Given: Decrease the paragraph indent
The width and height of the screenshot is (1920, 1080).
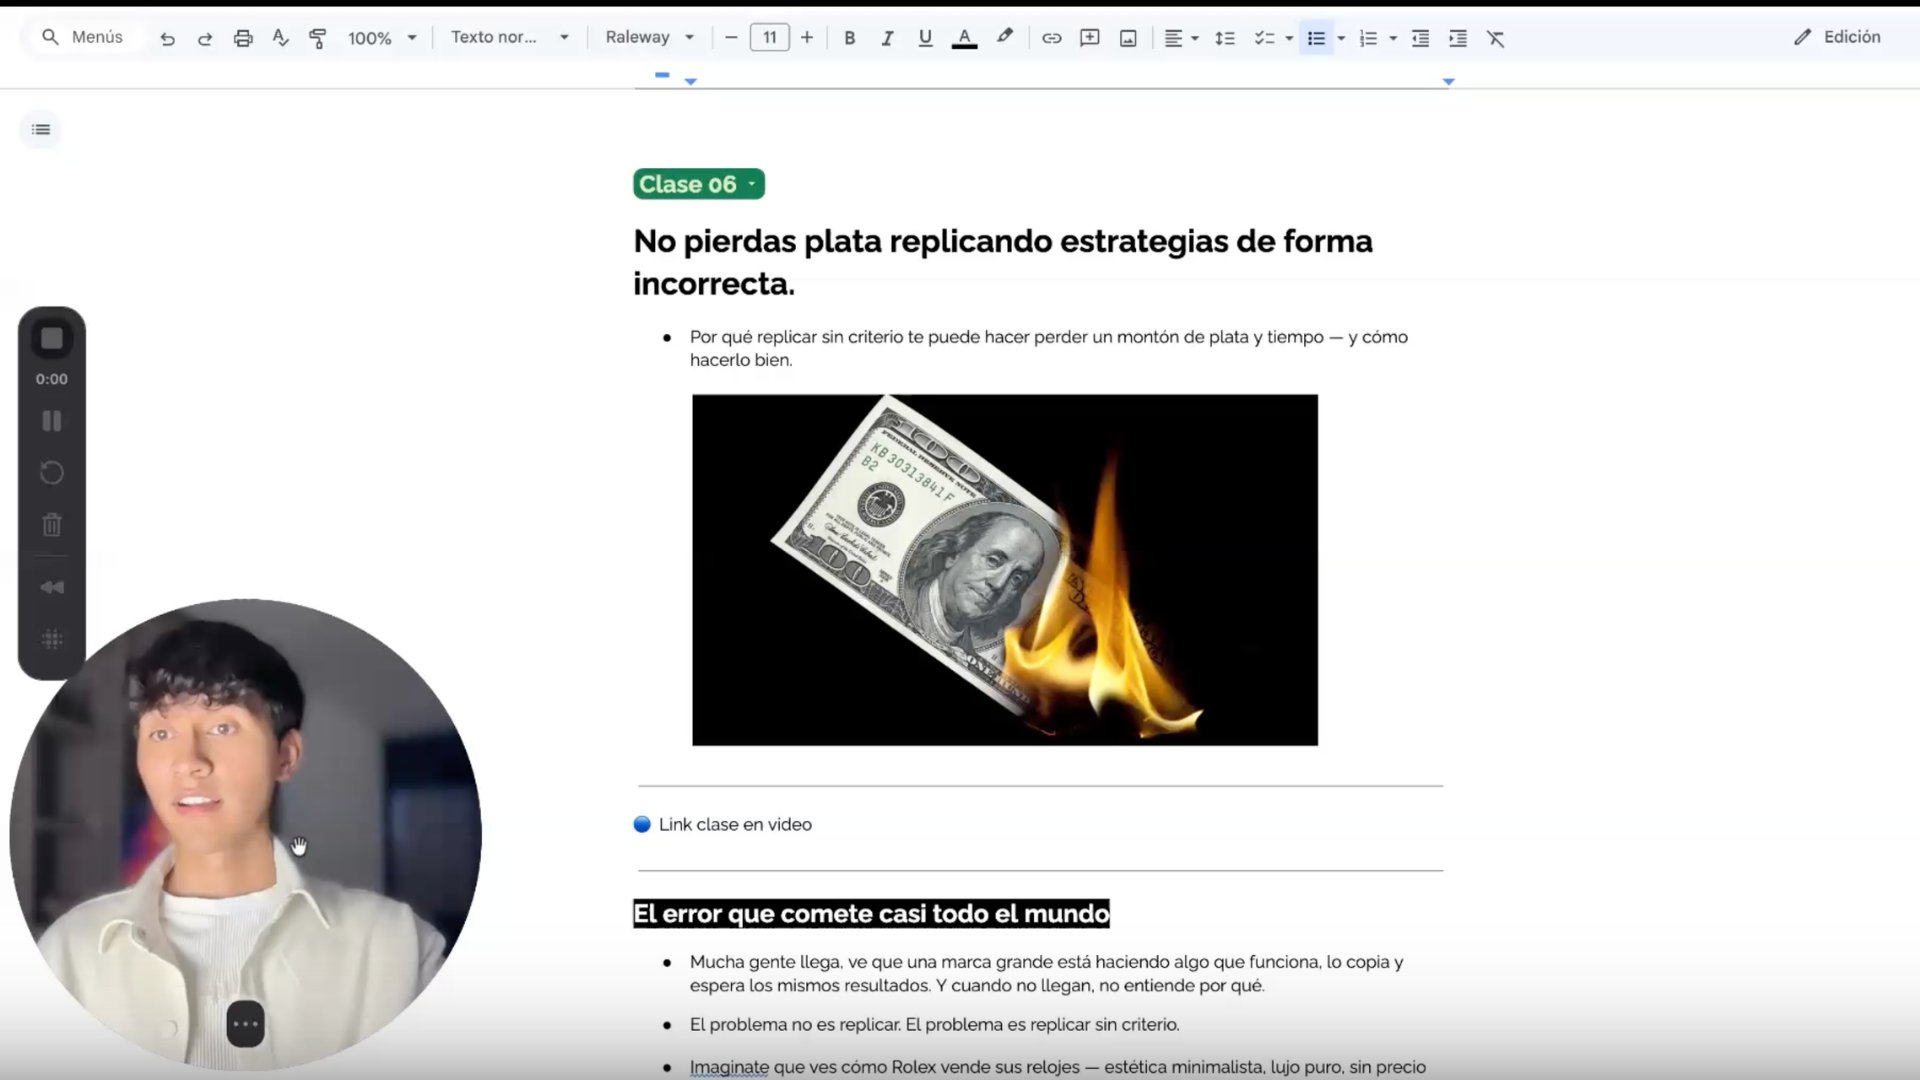Looking at the screenshot, I should coord(1420,38).
